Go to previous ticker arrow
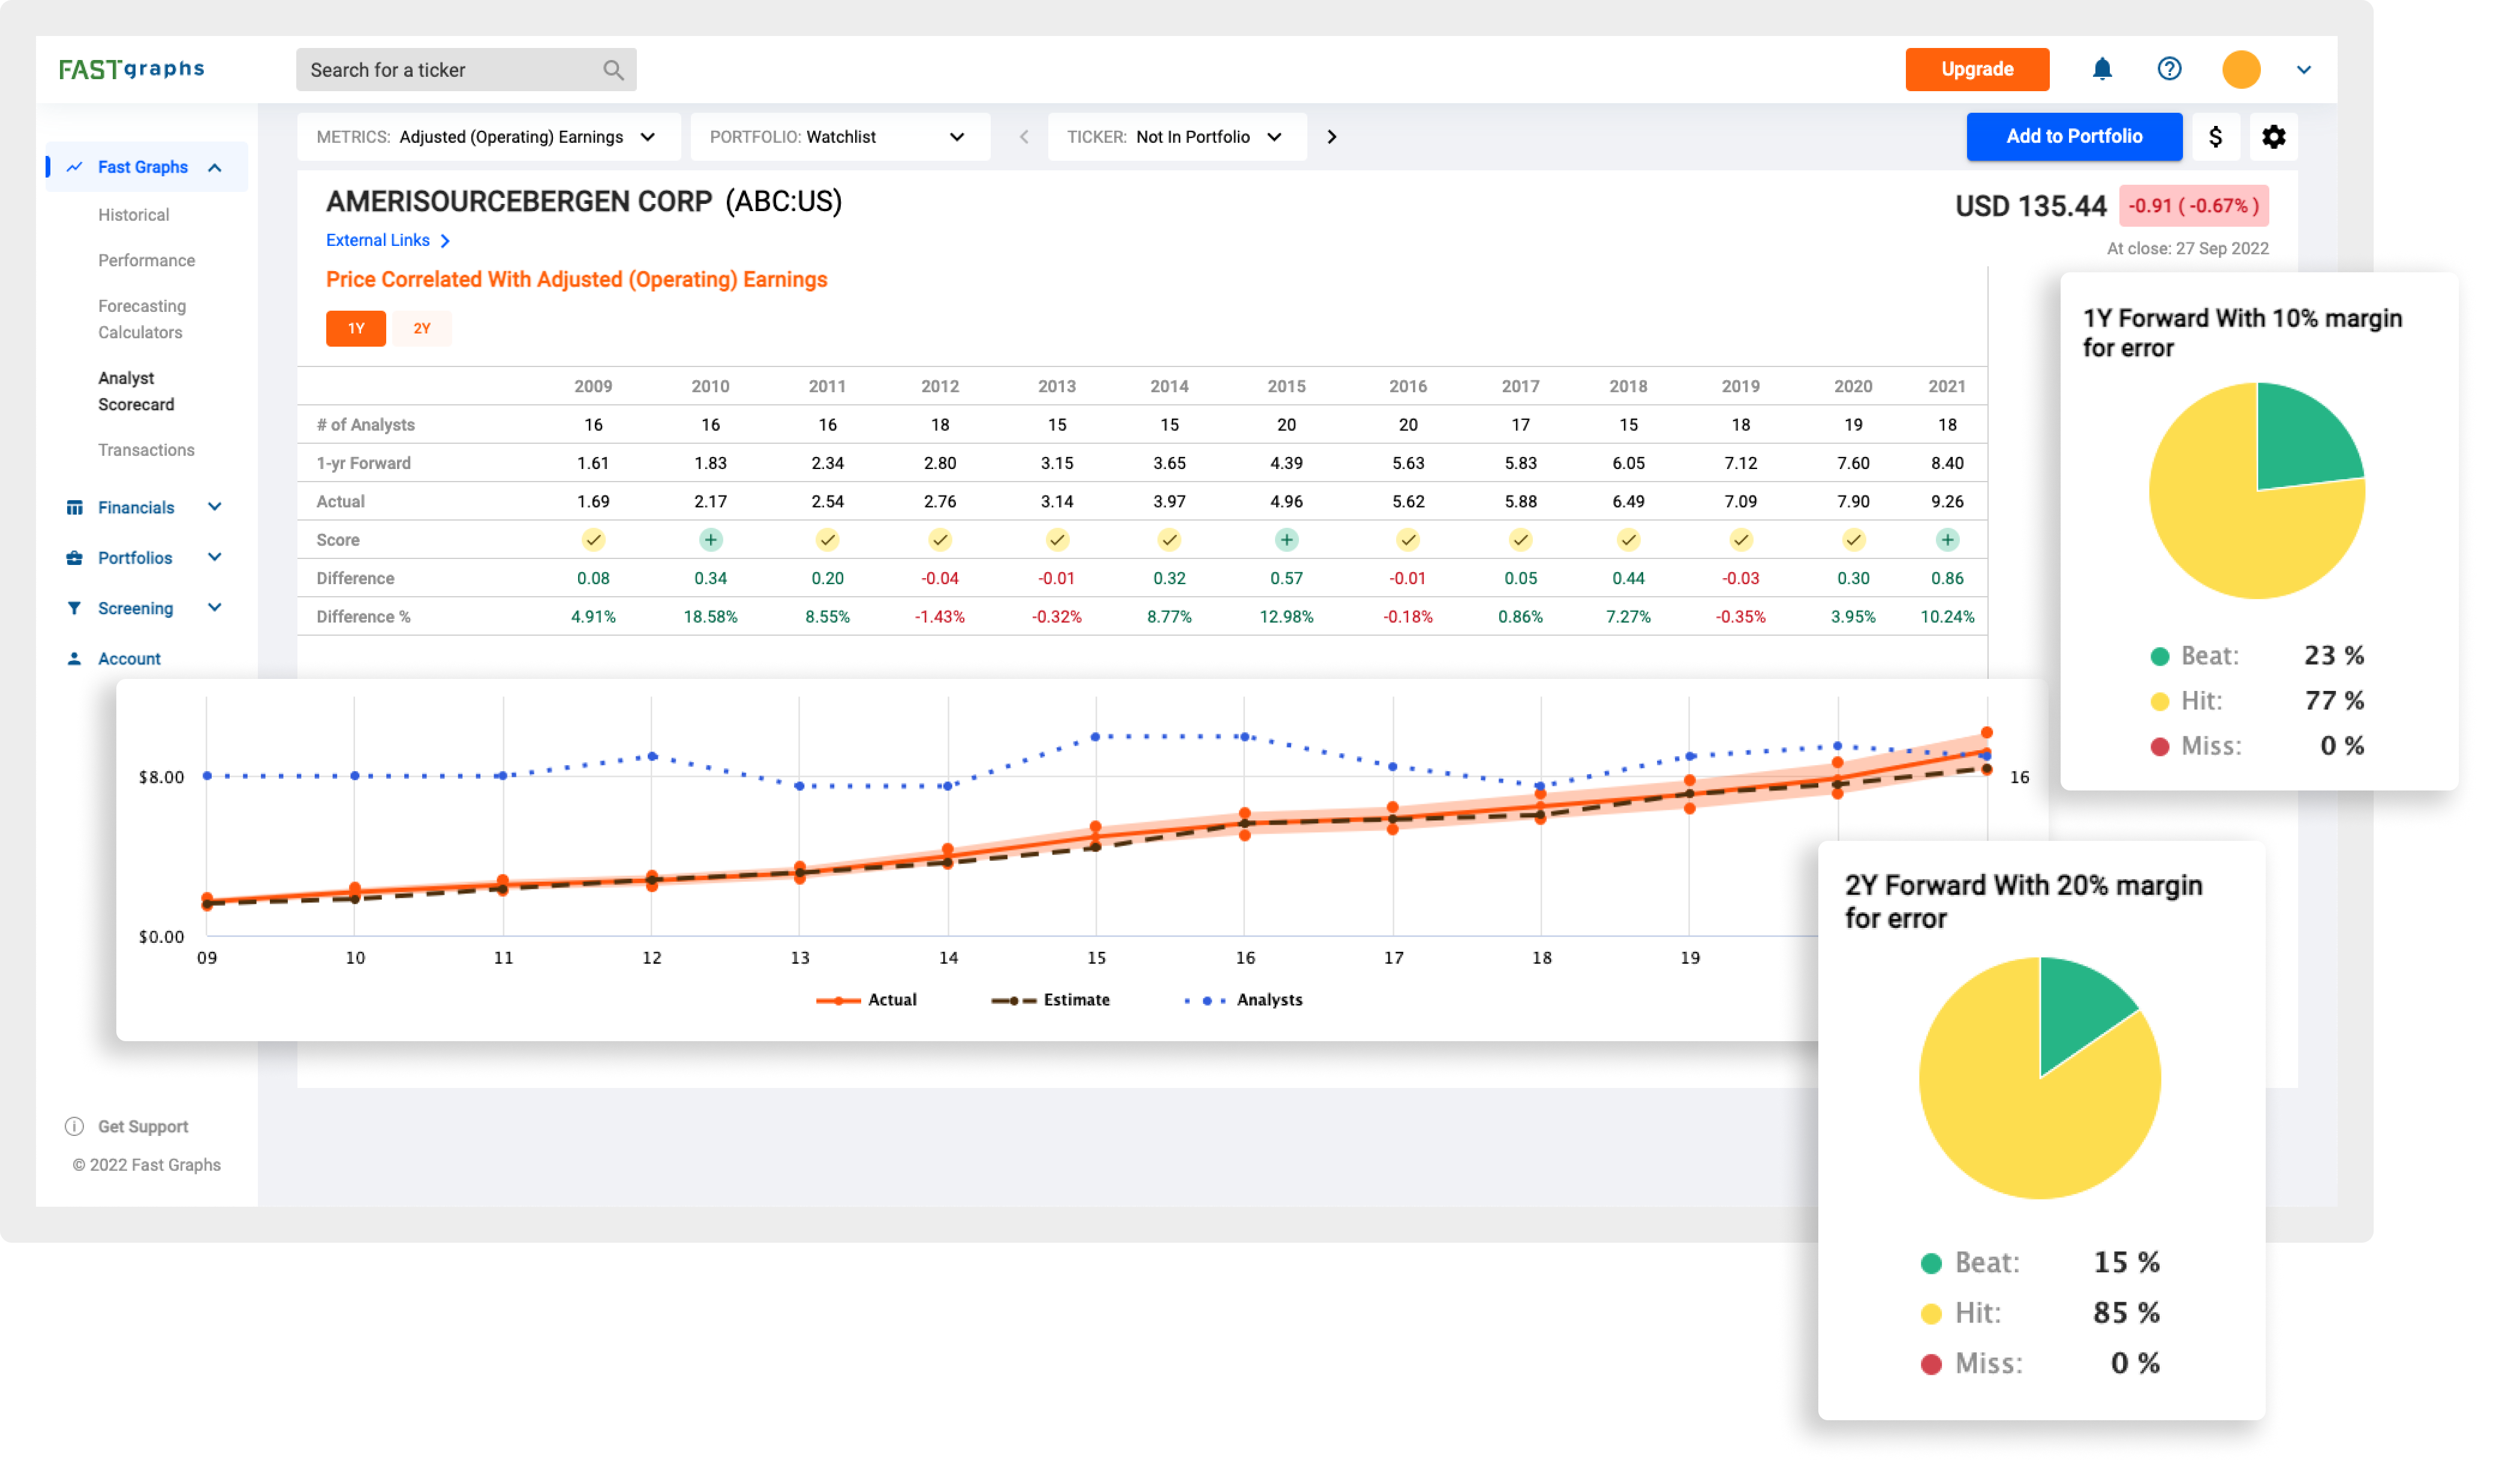The height and width of the screenshot is (1461, 2520). click(1023, 136)
